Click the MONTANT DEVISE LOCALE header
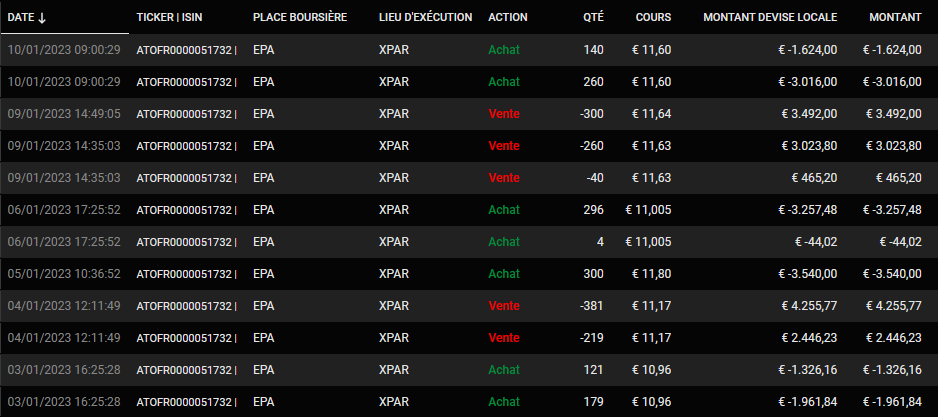Image resolution: width=938 pixels, height=417 pixels. [770, 17]
